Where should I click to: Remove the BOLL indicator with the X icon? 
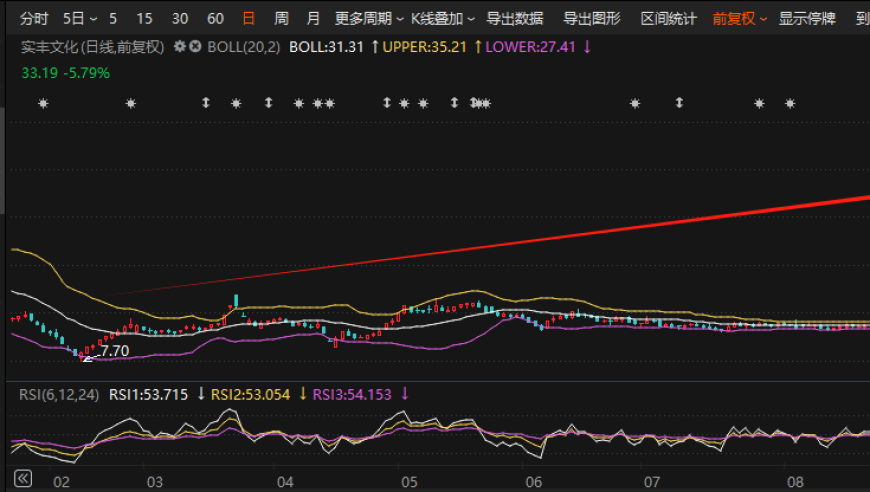click(x=195, y=47)
